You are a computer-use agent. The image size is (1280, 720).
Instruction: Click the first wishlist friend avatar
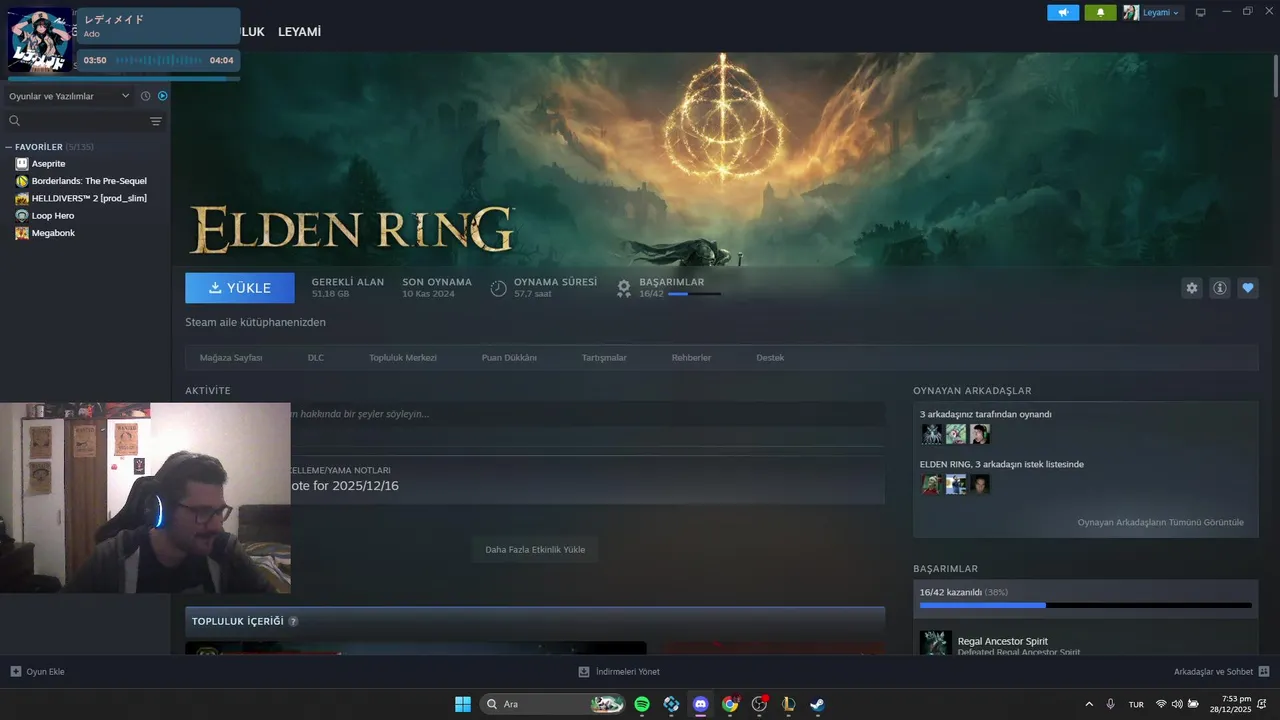[x=932, y=484]
